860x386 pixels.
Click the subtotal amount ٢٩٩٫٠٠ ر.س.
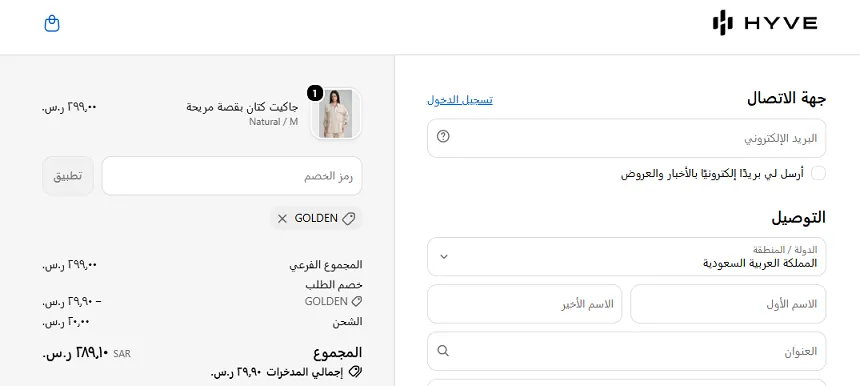70,265
